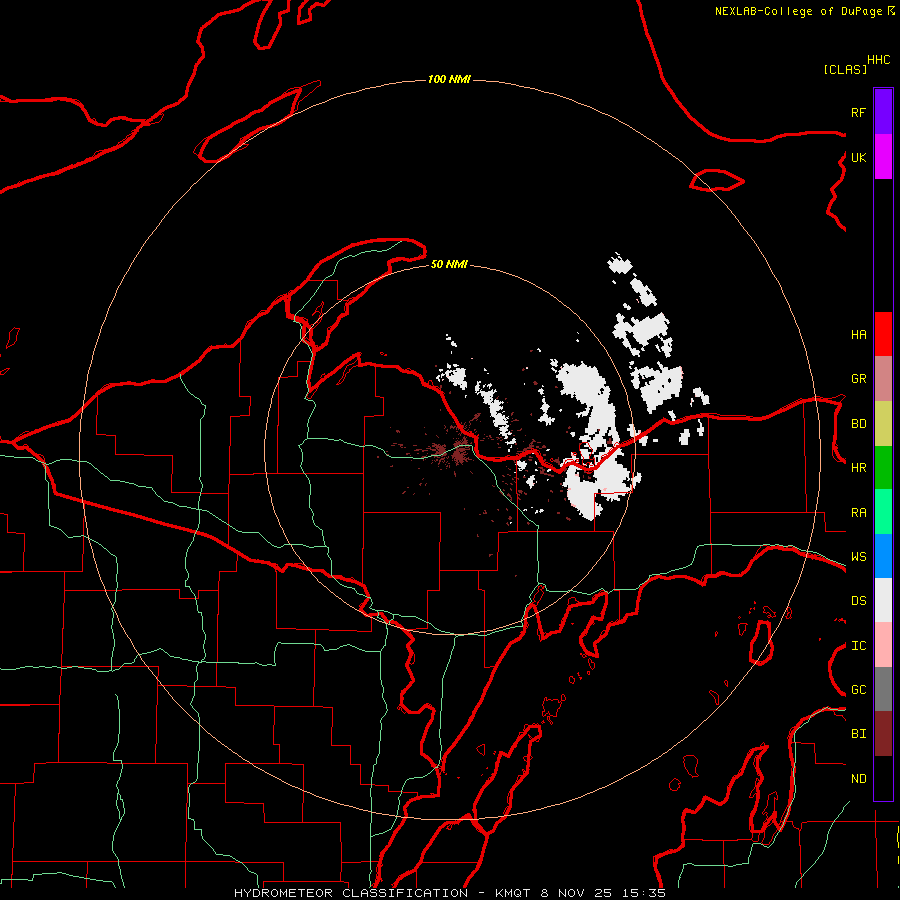The width and height of the screenshot is (900, 900).
Task: Click the 15:35 timestamp
Action: pos(643,893)
